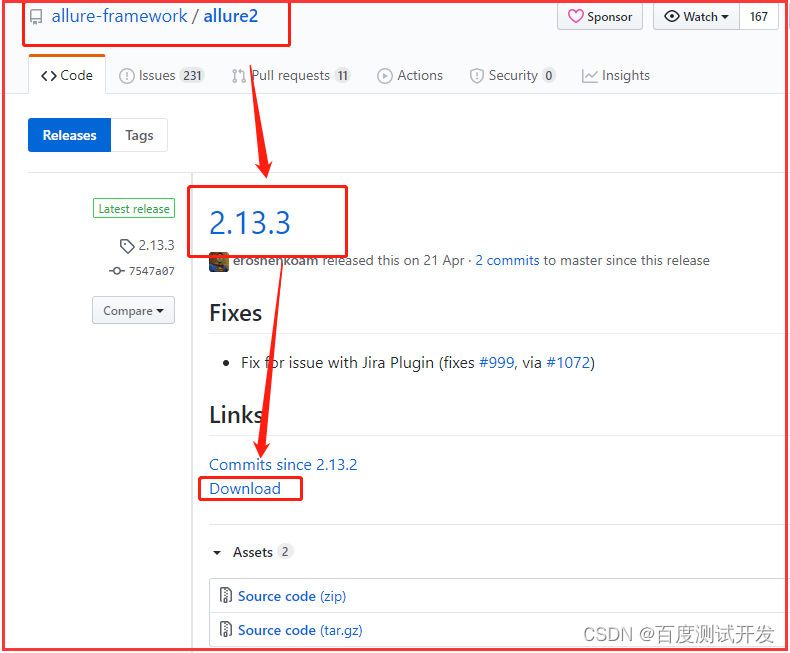The width and height of the screenshot is (790, 653).
Task: Open the allure-framework organization link
Action: coord(119,16)
